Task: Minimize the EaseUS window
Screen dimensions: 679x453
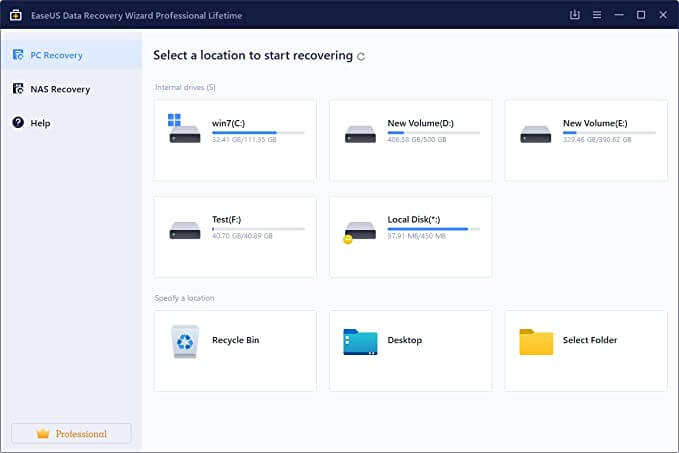Action: 619,15
